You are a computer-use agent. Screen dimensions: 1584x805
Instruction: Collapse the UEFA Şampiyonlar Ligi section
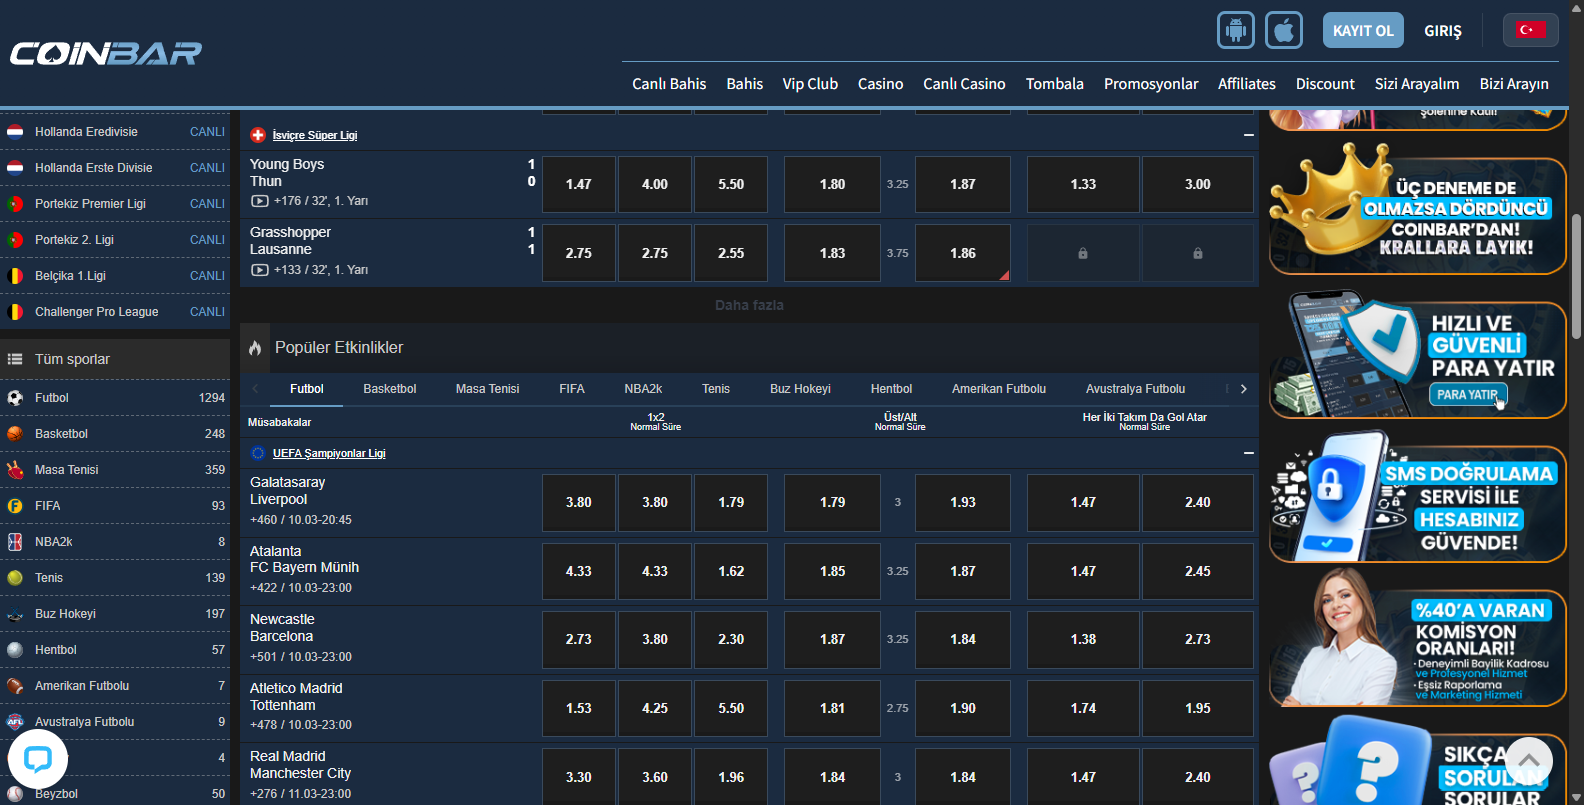[x=1248, y=453]
